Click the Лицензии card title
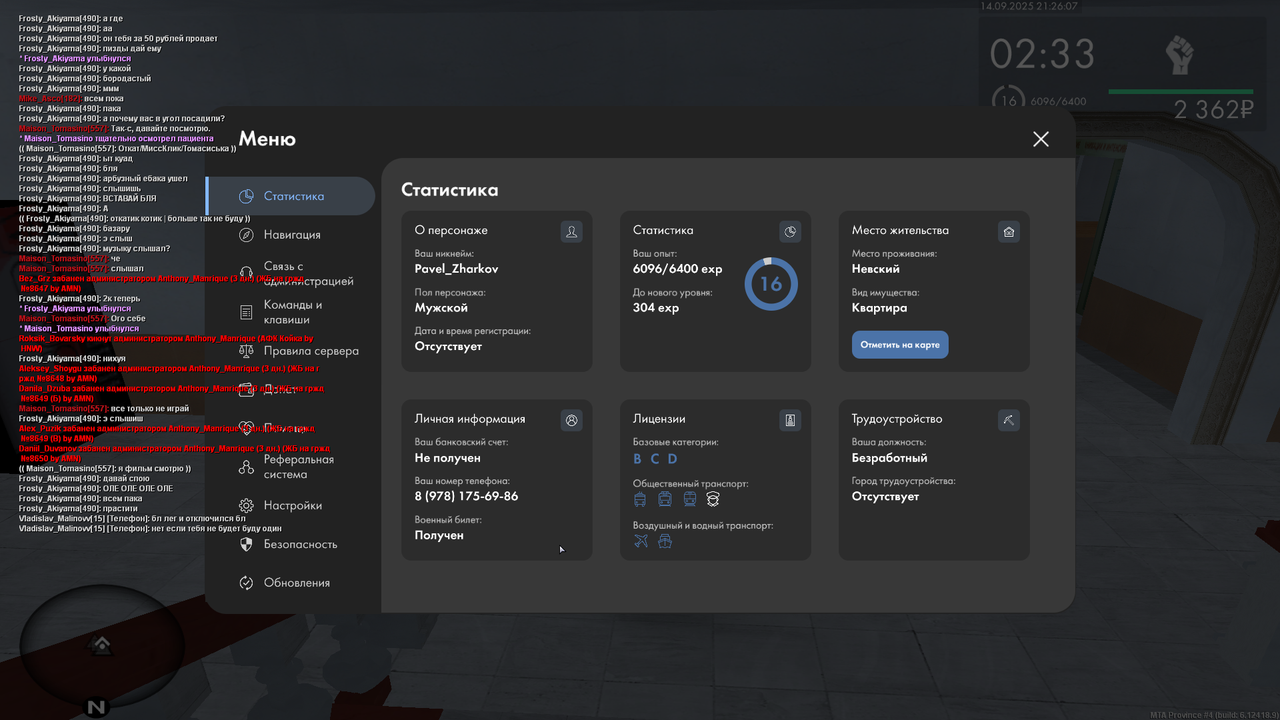Image resolution: width=1280 pixels, height=720 pixels. coord(659,419)
